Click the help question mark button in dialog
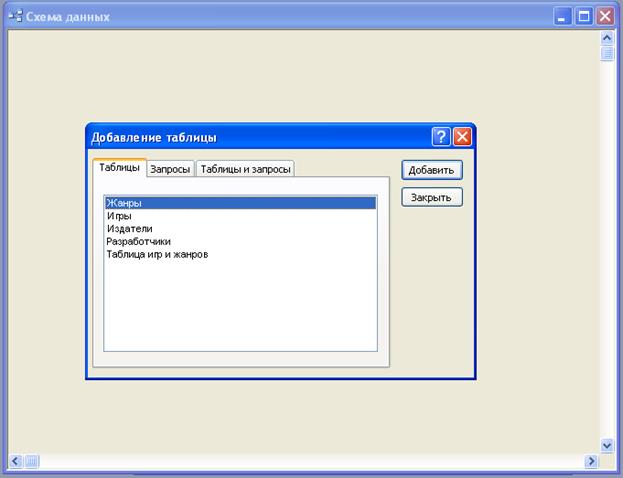The image size is (623, 478). [441, 137]
